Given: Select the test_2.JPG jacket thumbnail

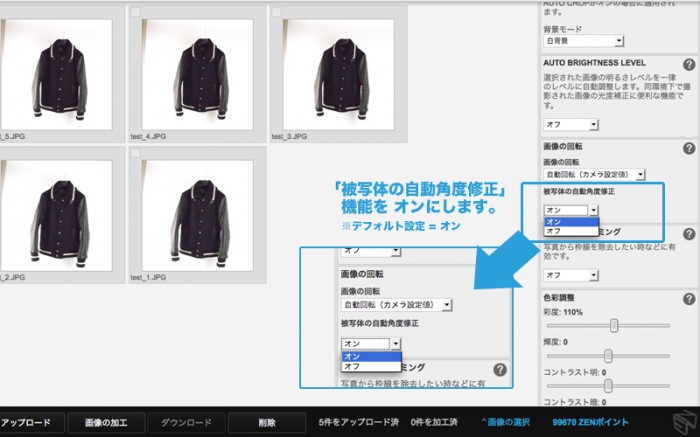Looking at the screenshot, I should (x=60, y=211).
